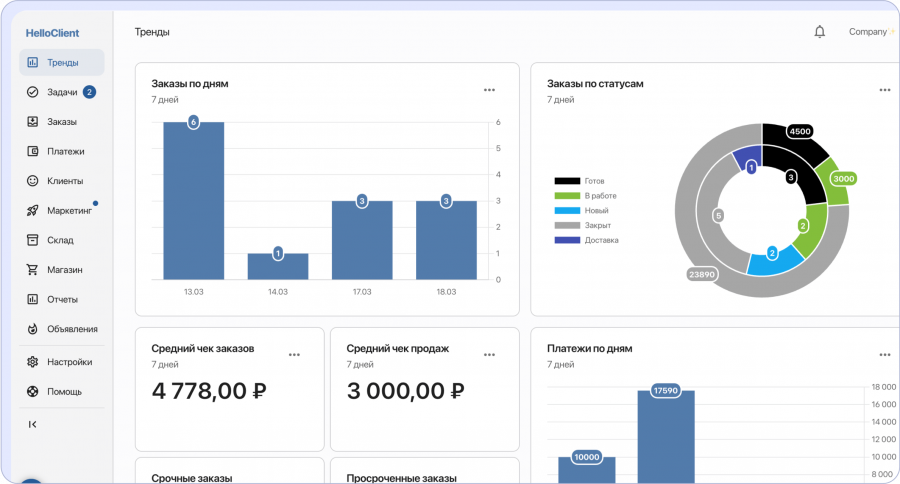Screen dimensions: 900x484
Task: Open Настройки page
Action: pyautogui.click(x=62, y=362)
